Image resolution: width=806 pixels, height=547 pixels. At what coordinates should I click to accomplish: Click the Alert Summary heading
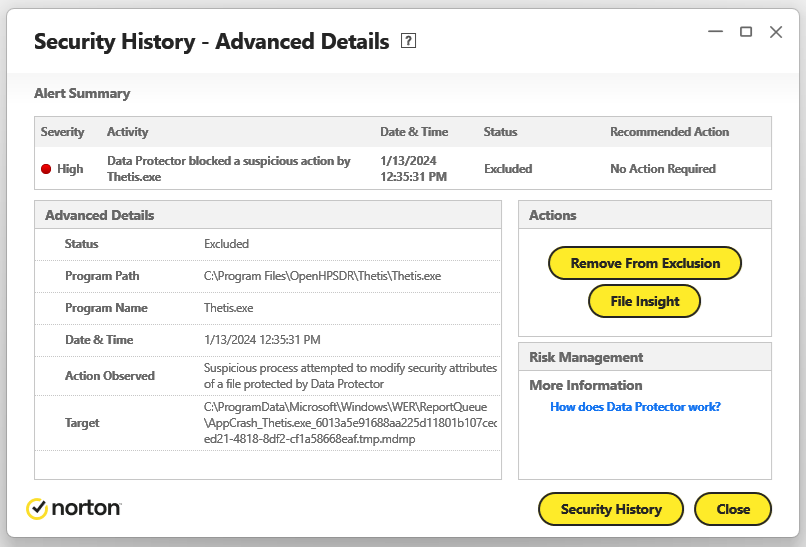[x=82, y=93]
